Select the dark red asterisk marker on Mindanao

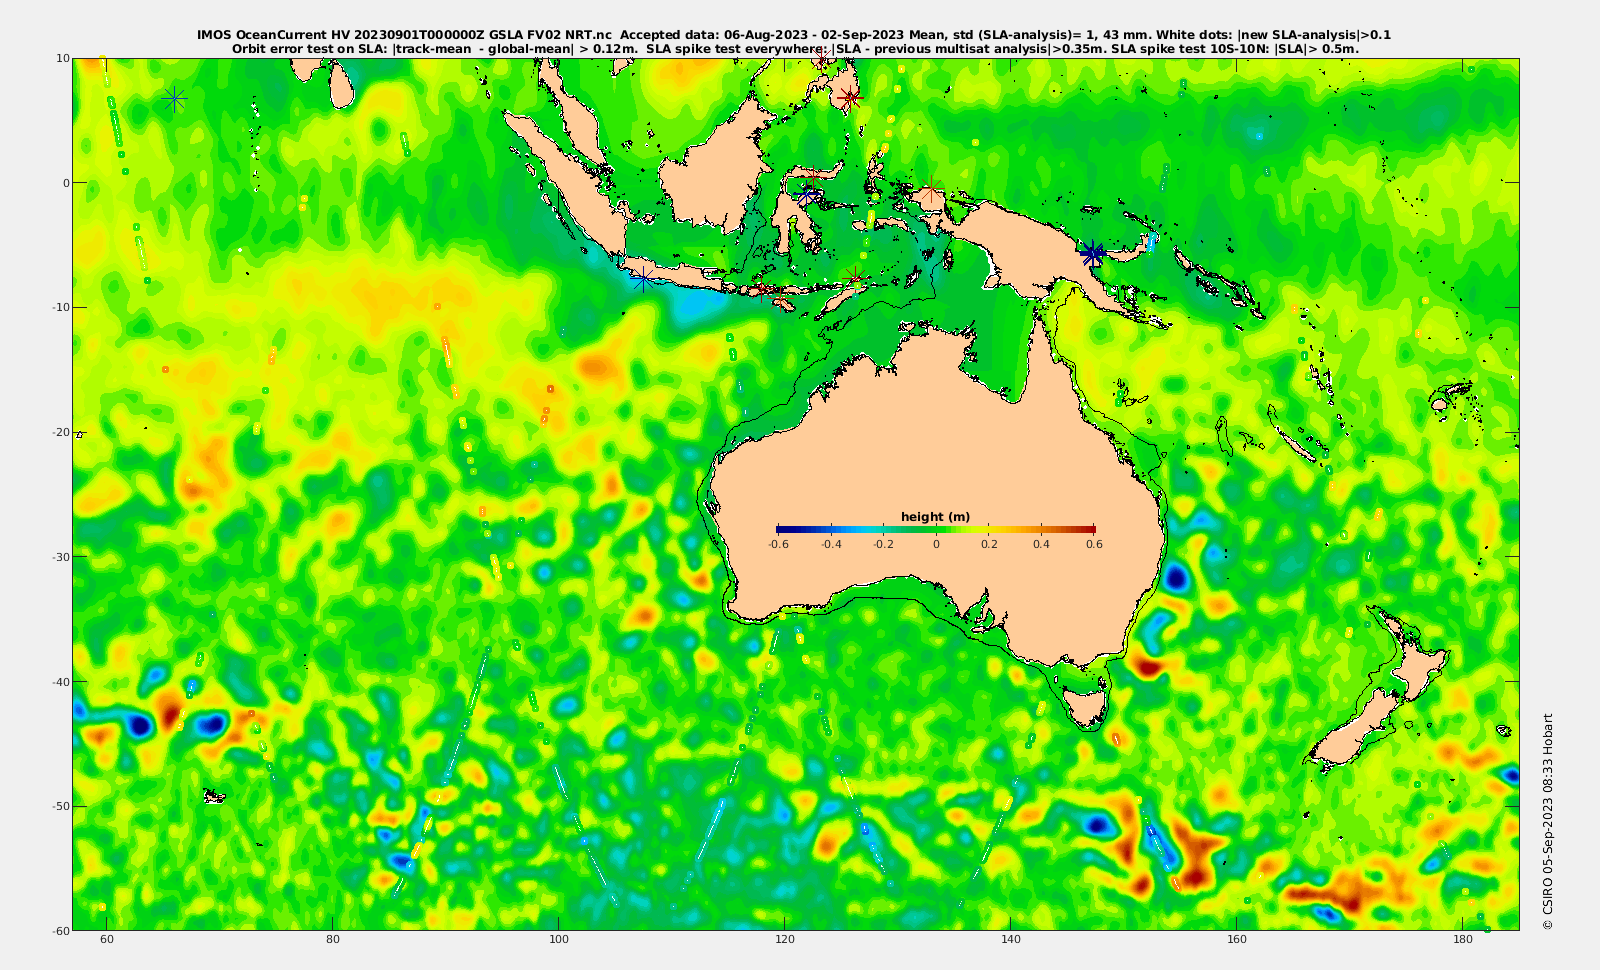pyautogui.click(x=849, y=98)
